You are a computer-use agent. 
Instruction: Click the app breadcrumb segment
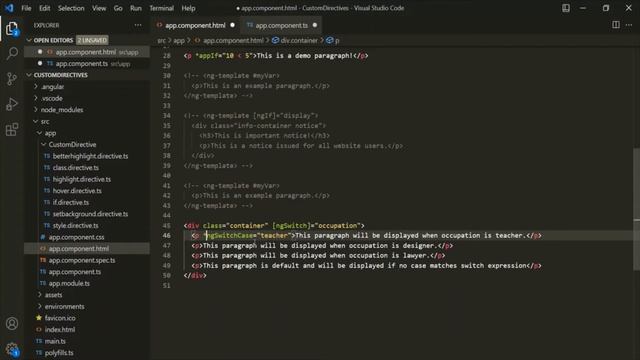click(179, 40)
